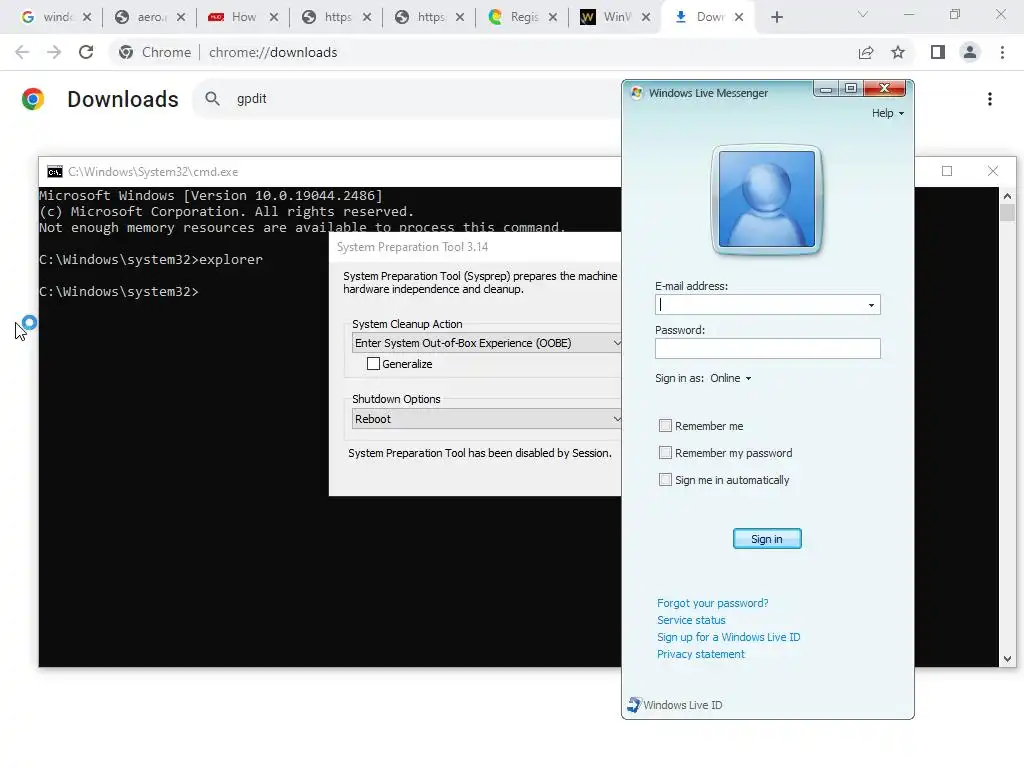1024x768 pixels.
Task: Bookmark this page with the star icon
Action: coord(898,52)
